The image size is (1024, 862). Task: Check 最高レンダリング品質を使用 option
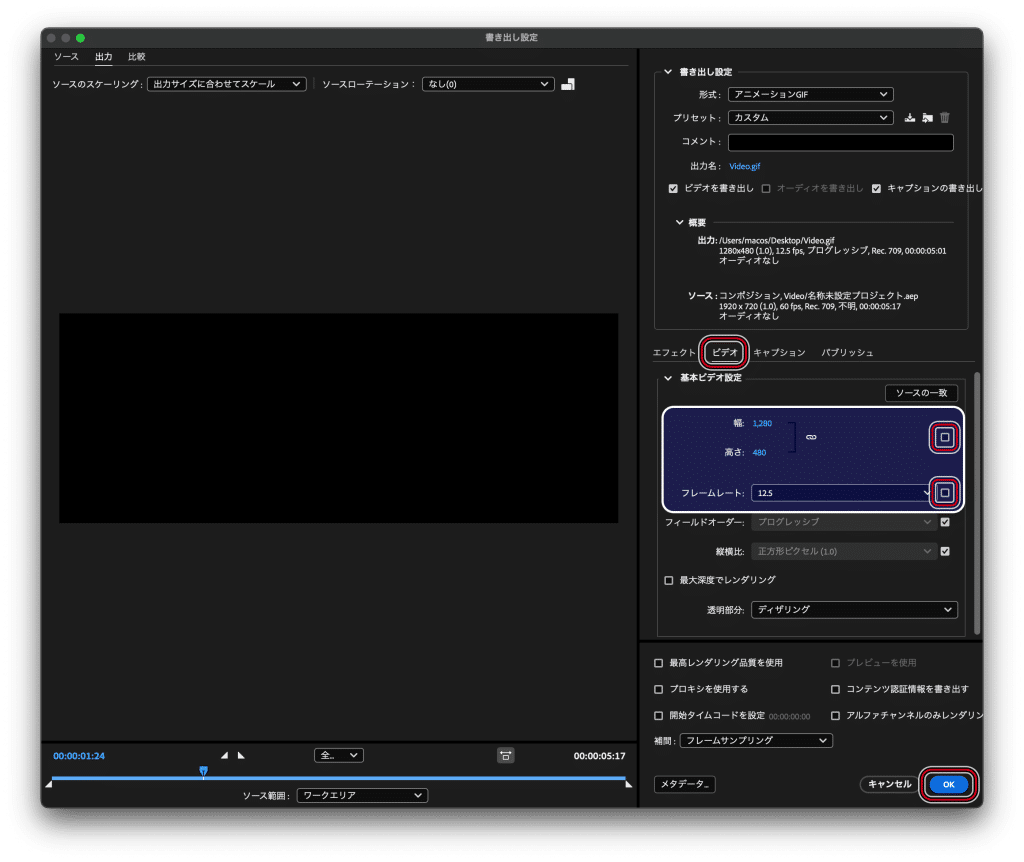[x=658, y=663]
